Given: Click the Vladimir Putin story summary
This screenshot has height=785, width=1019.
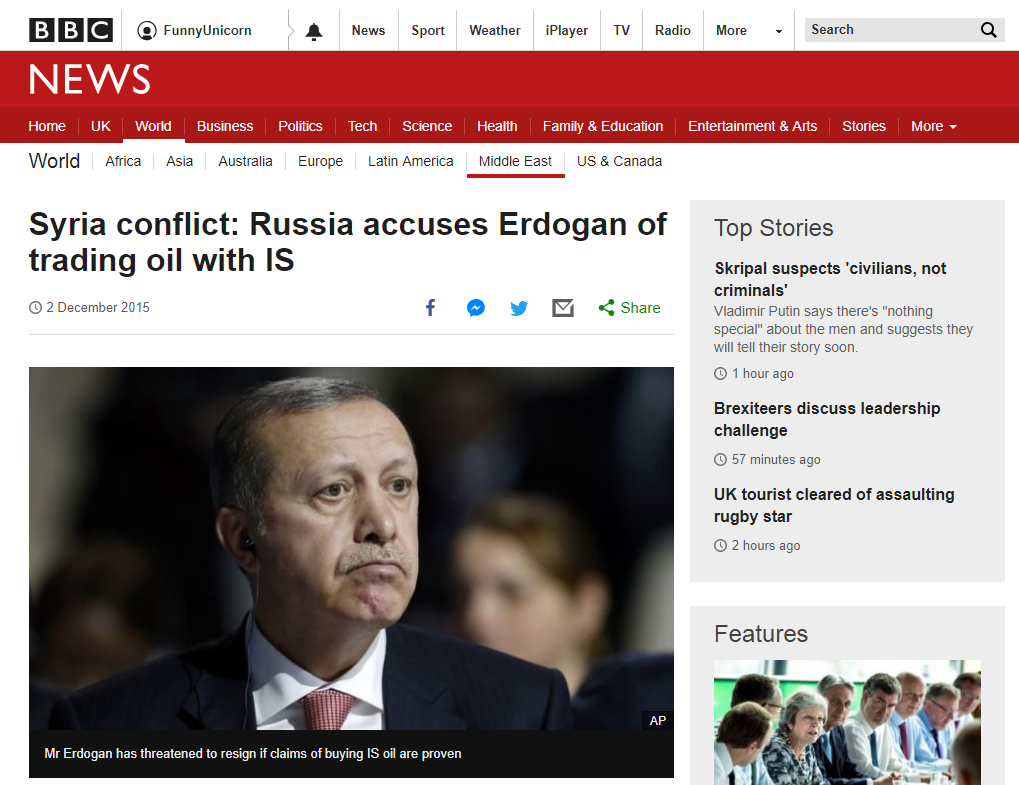Looking at the screenshot, I should (x=843, y=329).
